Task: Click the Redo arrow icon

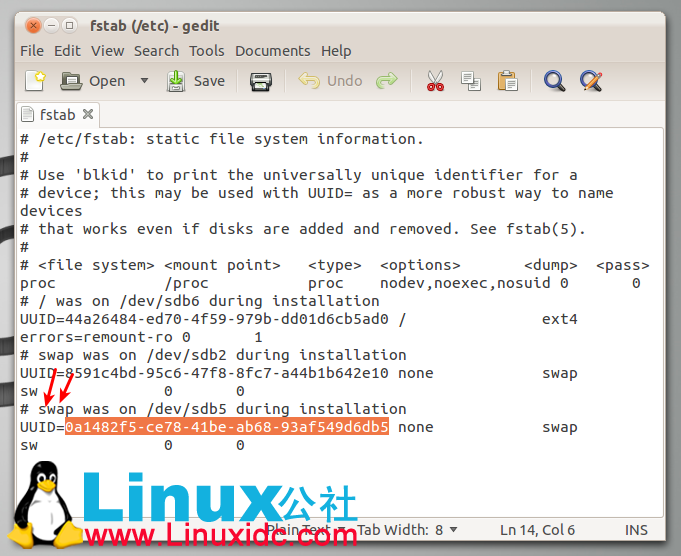Action: point(387,81)
